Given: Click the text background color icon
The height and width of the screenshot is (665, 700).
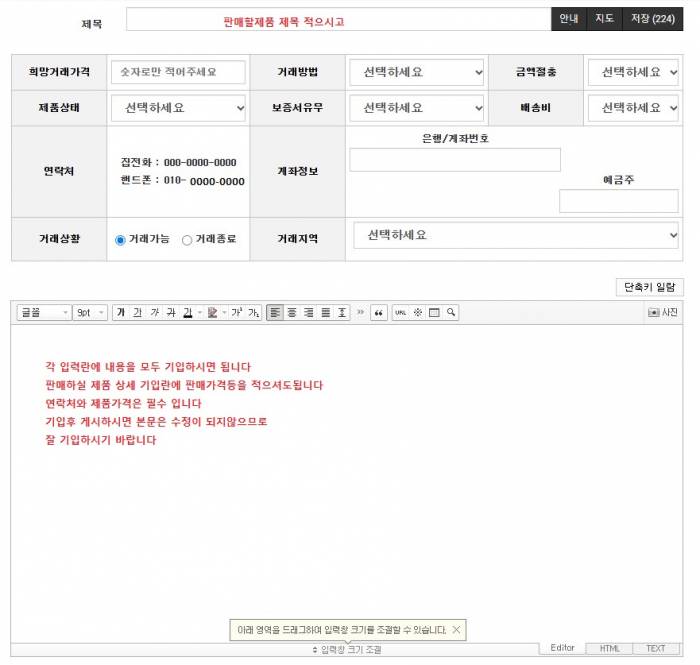Looking at the screenshot, I should [212, 312].
